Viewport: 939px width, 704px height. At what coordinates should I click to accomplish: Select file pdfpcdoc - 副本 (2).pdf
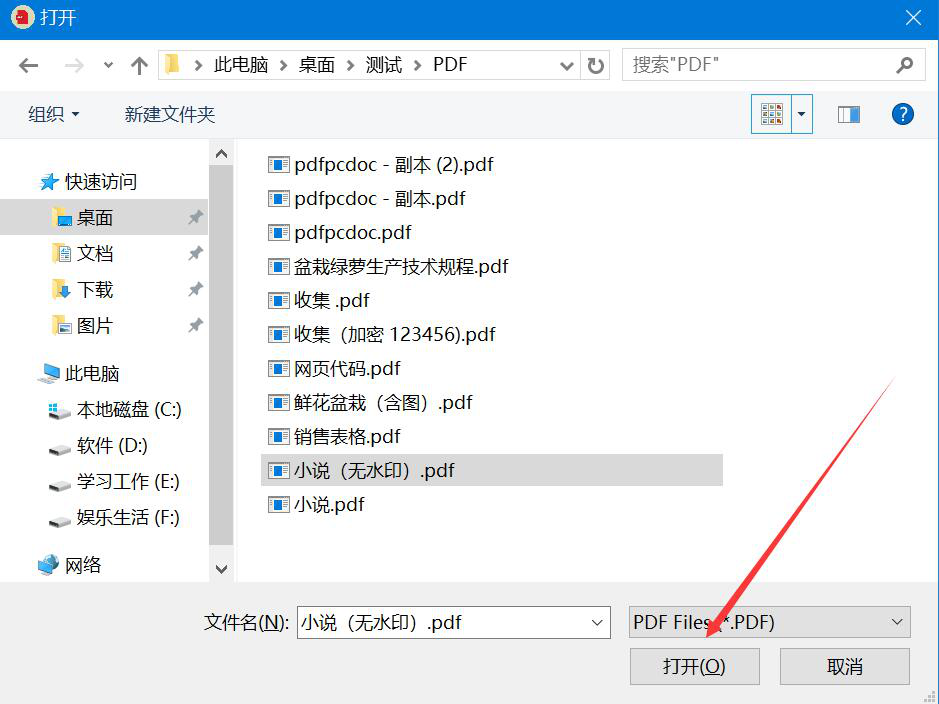click(380, 164)
